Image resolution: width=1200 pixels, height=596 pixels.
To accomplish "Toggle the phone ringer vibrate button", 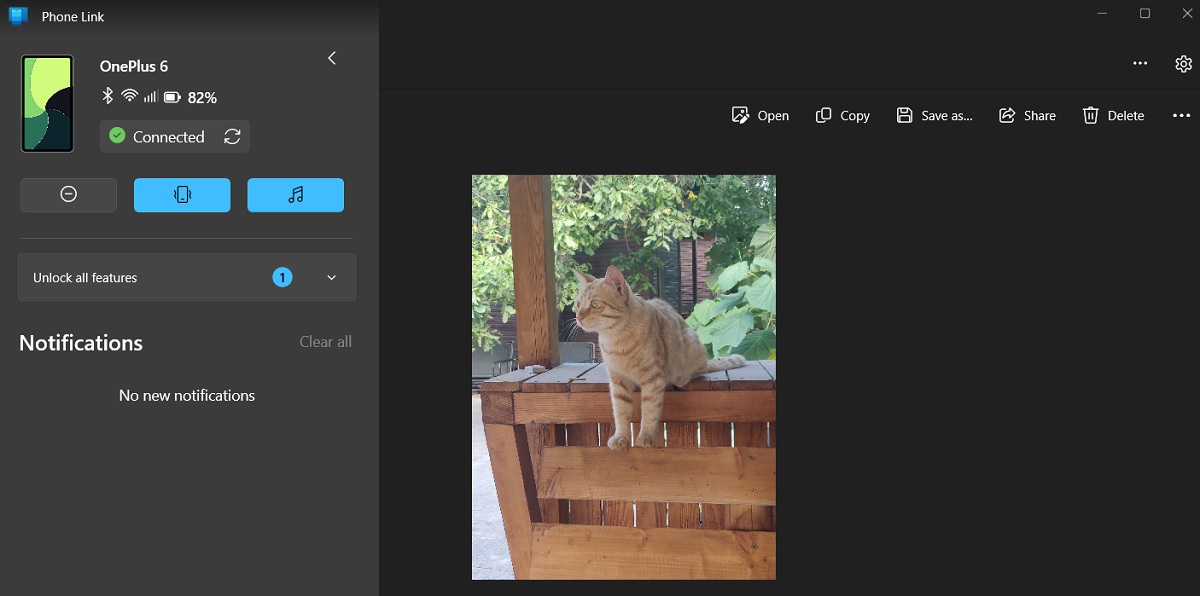I will click(x=182, y=195).
